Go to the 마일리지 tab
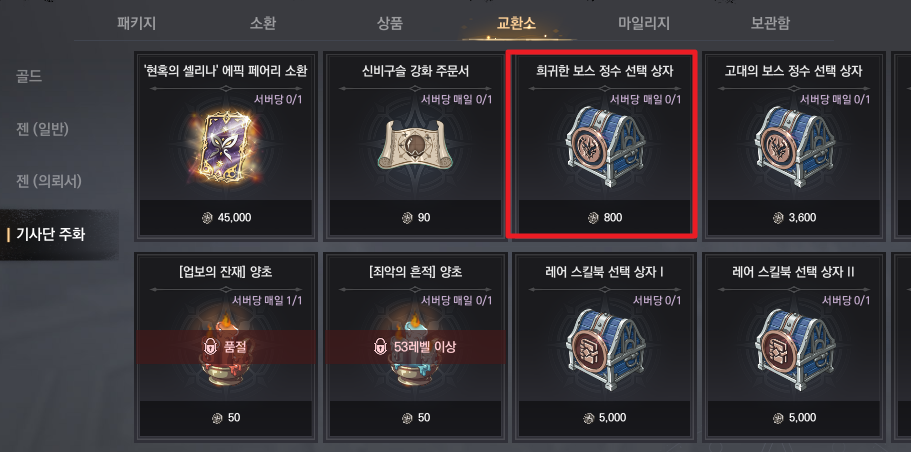 tap(644, 23)
